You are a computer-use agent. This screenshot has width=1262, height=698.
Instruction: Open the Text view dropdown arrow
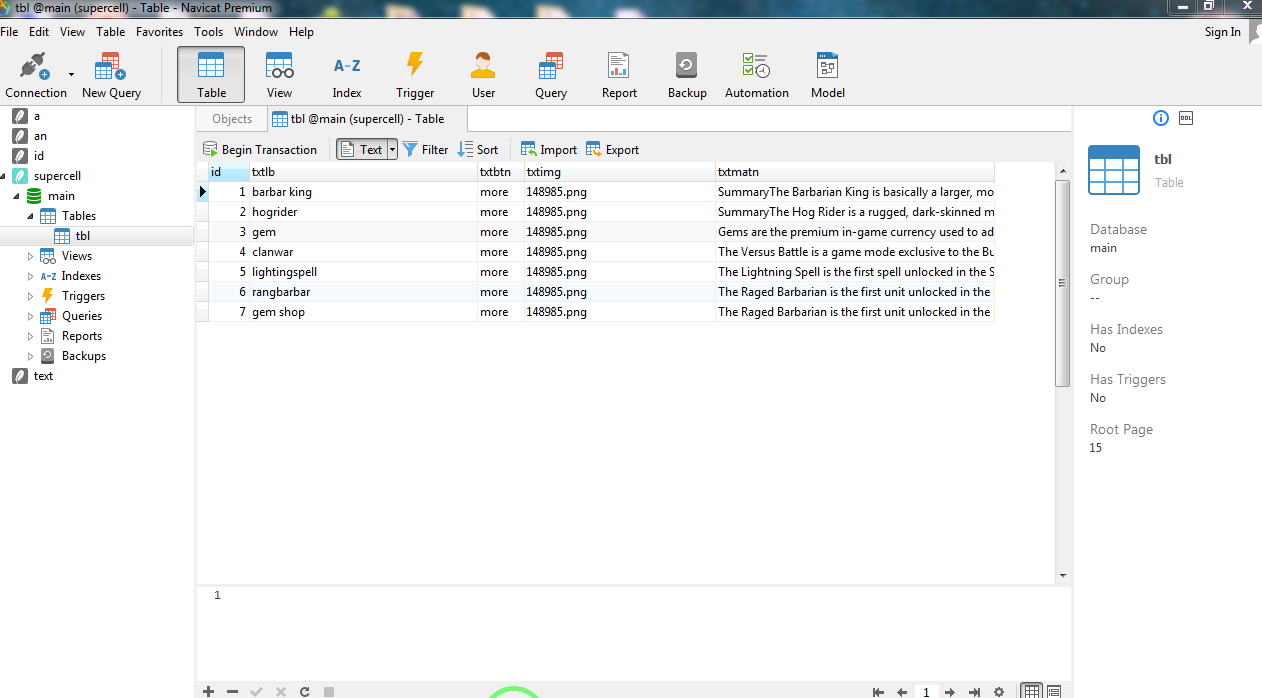[392, 149]
